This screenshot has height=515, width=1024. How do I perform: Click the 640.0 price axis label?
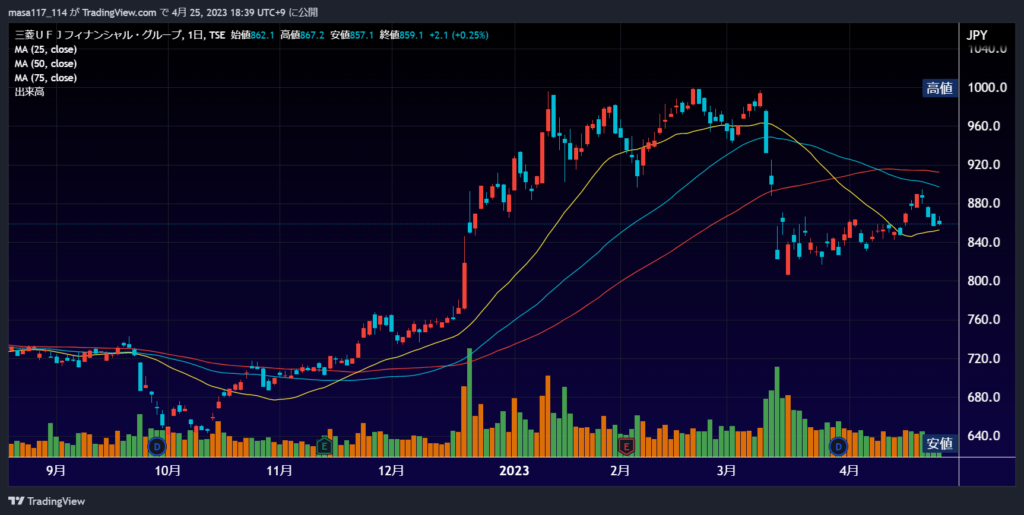pos(984,436)
